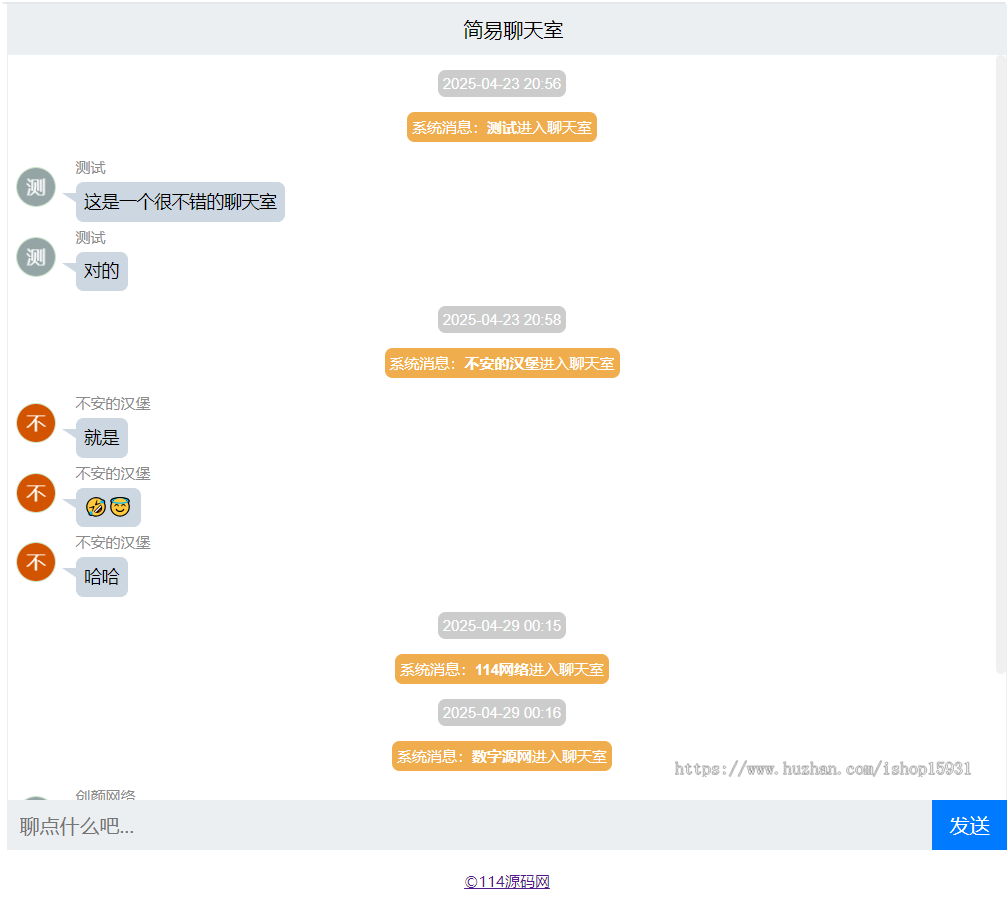Focus the 聊点什么吧... message input field
This screenshot has height=904, width=1008.
(x=469, y=825)
